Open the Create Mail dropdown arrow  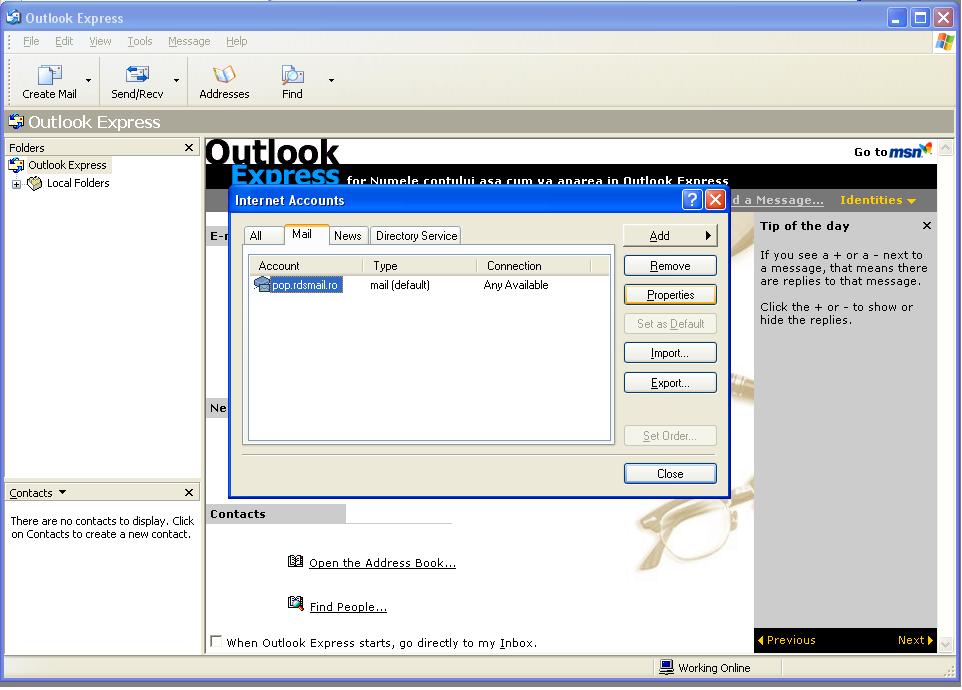click(x=88, y=80)
